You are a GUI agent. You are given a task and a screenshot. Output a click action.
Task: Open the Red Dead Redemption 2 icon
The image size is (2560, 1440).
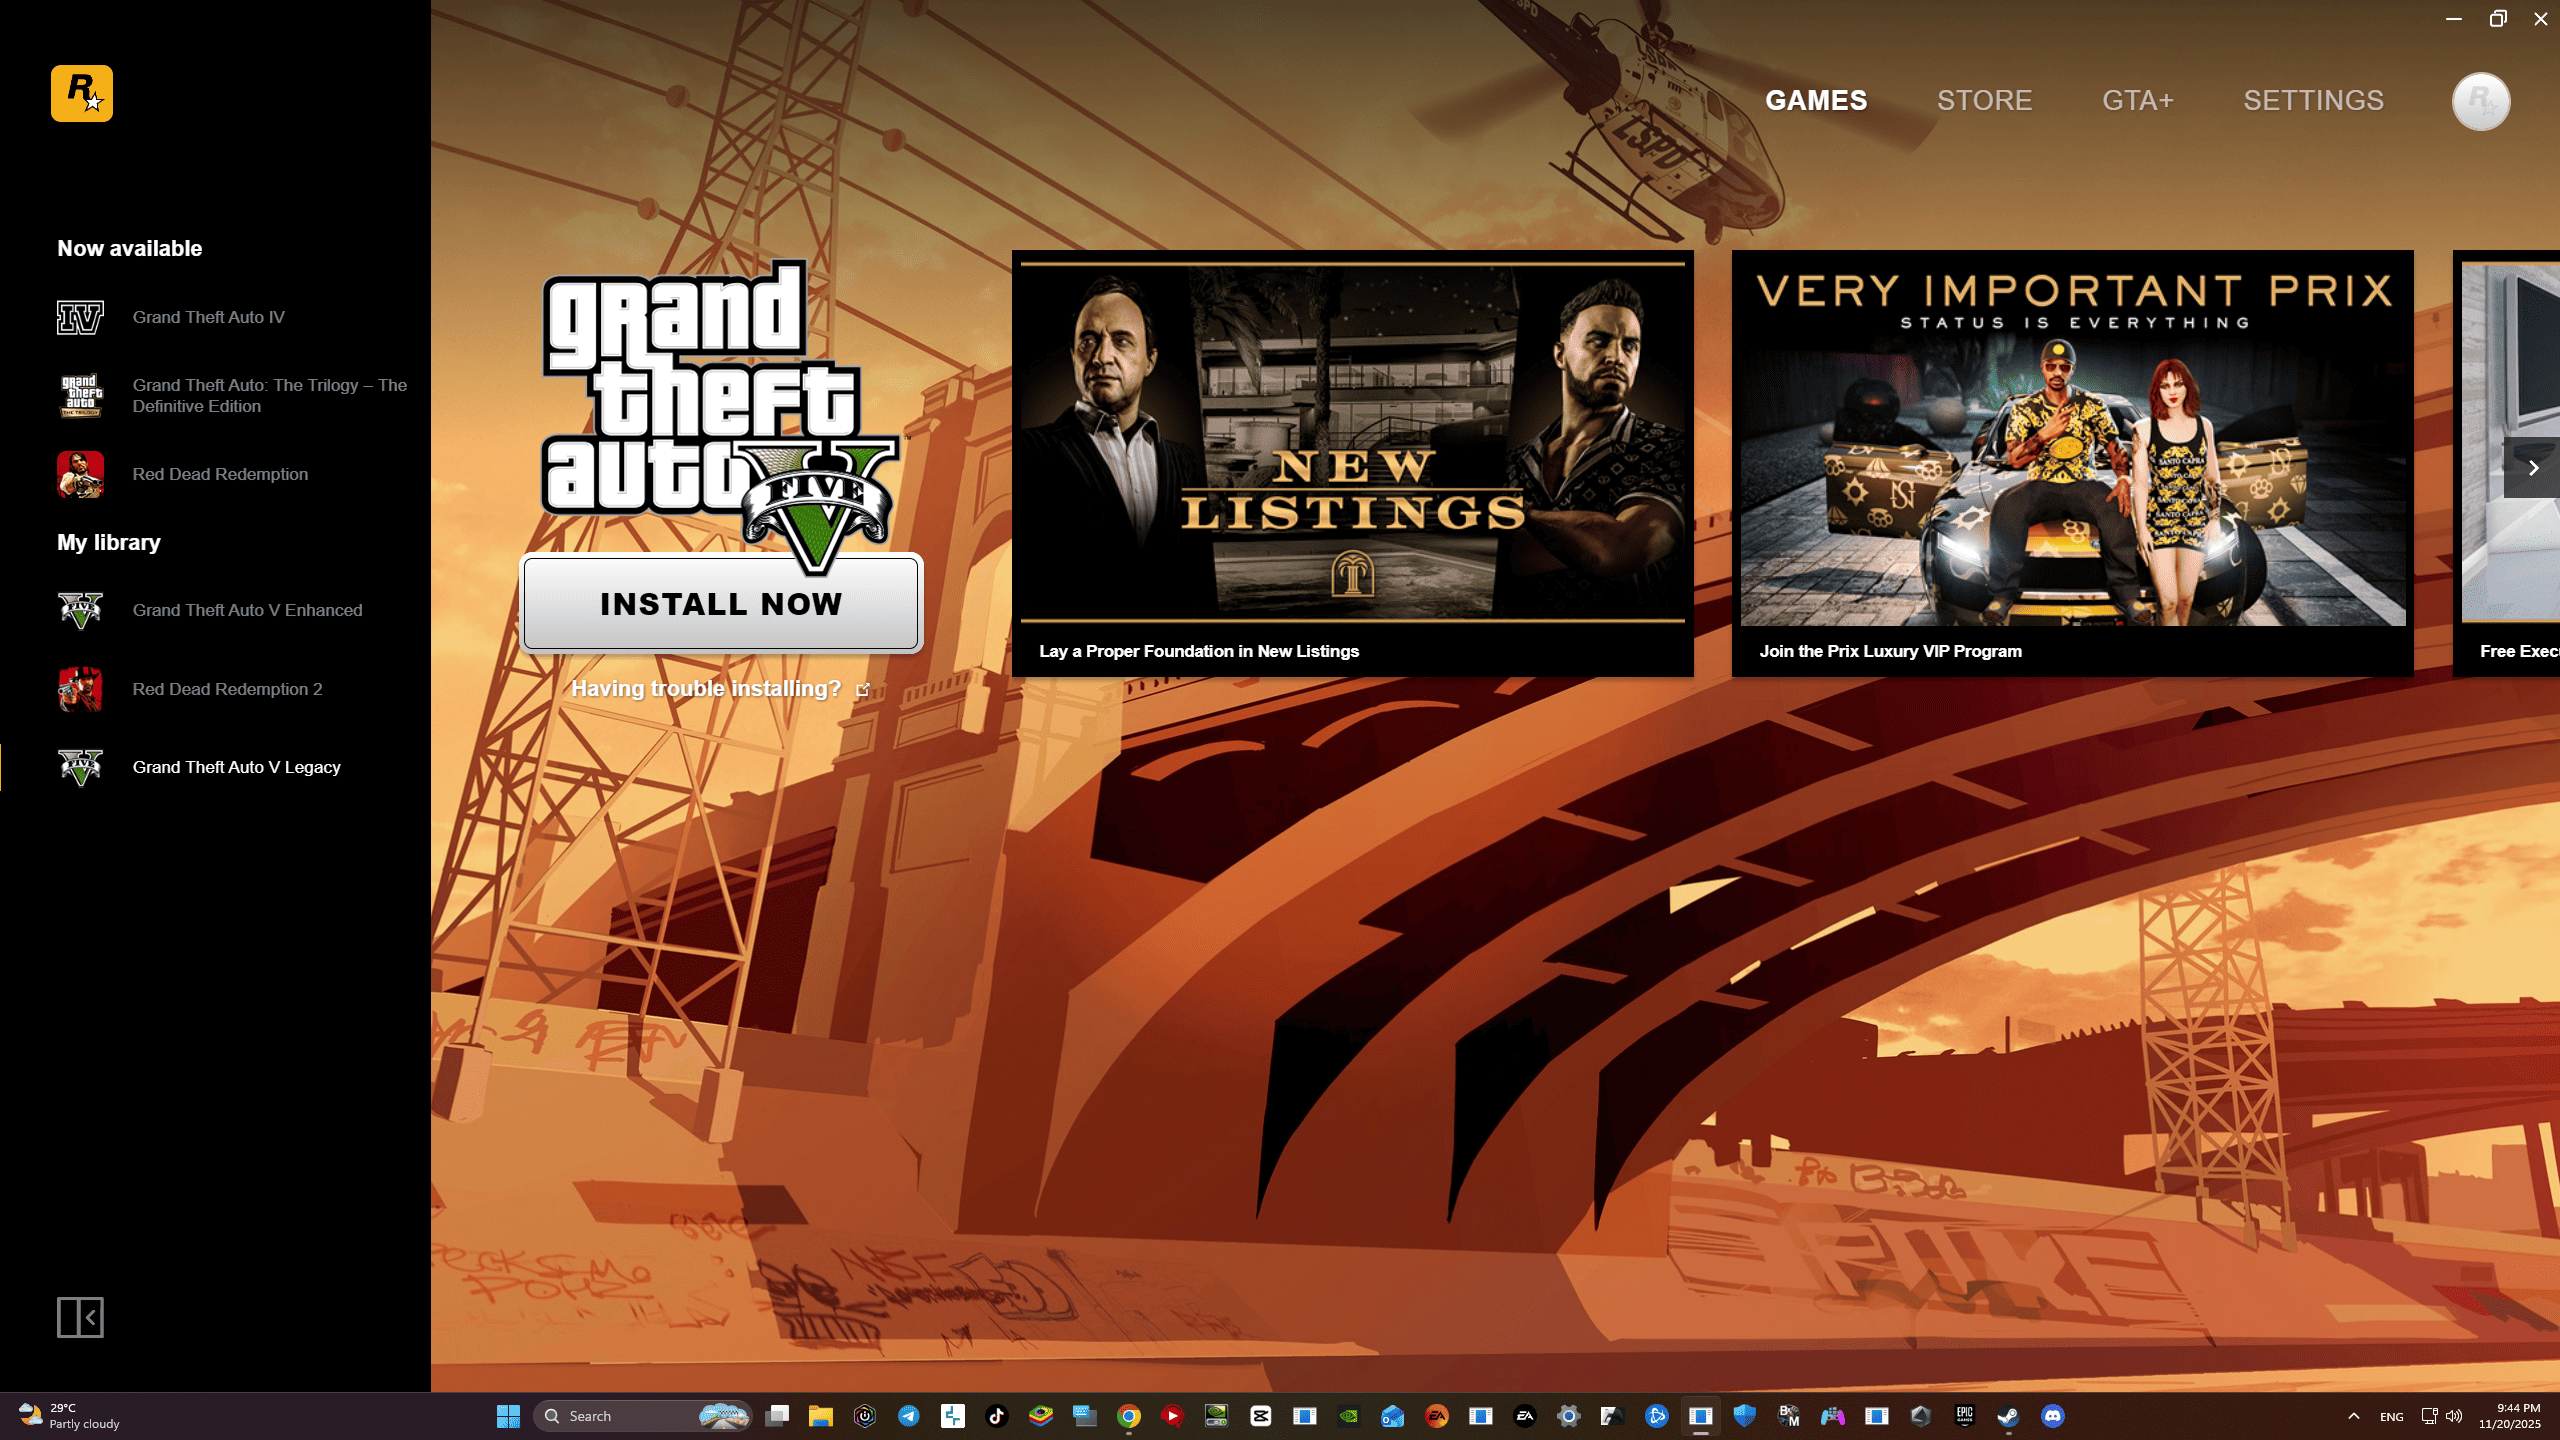[80, 689]
